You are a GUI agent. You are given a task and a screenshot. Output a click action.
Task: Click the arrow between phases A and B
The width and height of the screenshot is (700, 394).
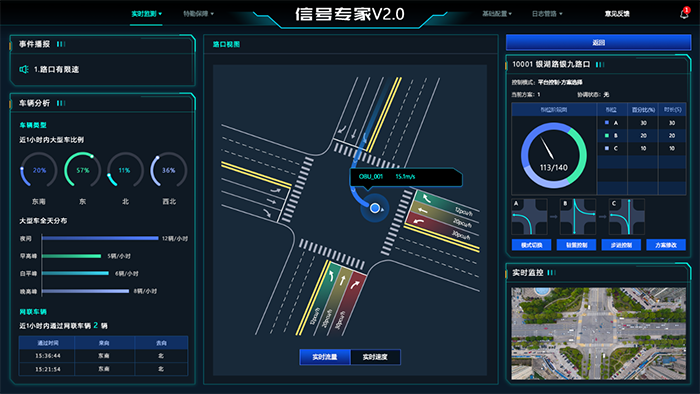[554, 217]
